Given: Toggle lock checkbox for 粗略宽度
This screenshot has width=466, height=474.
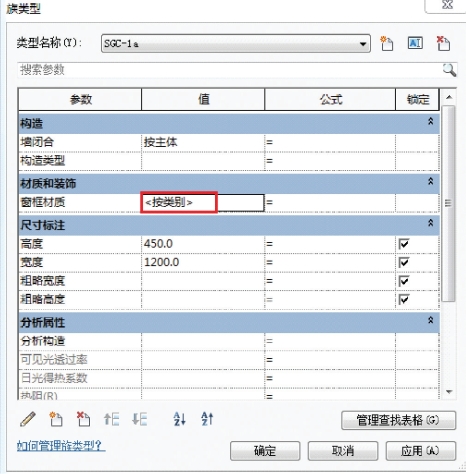Looking at the screenshot, I should click(x=404, y=281).
